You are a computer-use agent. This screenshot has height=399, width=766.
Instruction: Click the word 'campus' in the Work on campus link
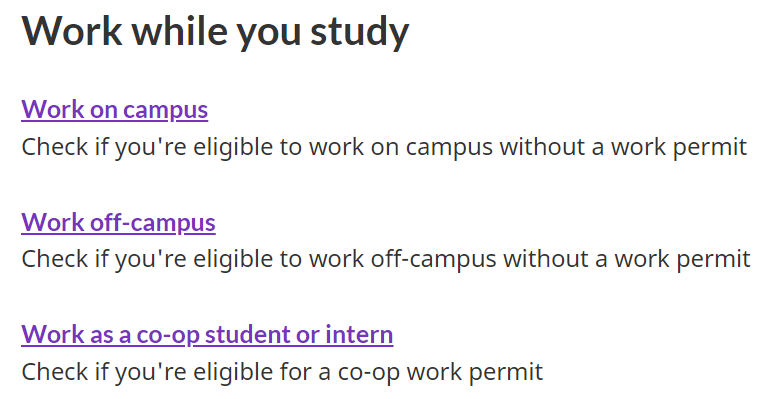(166, 110)
